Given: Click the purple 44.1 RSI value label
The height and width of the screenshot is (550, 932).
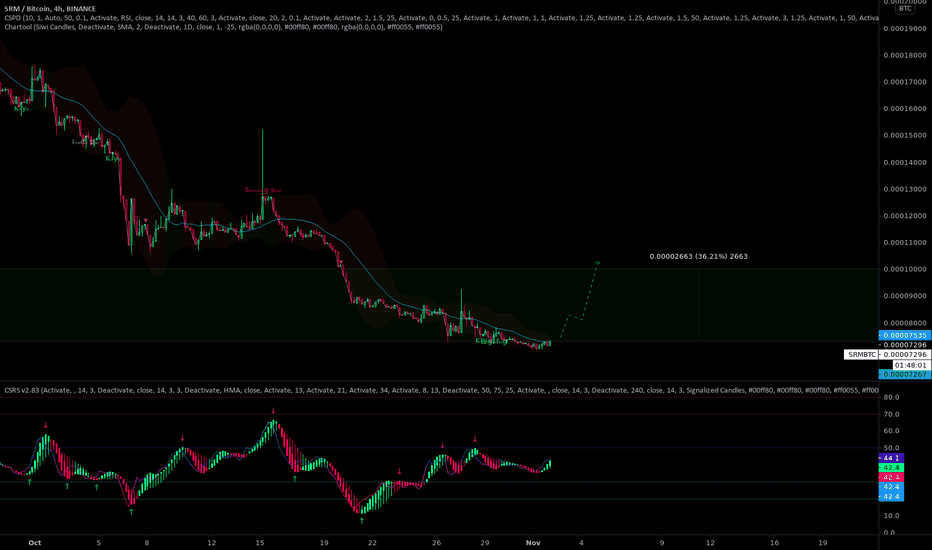Looking at the screenshot, I should [x=891, y=458].
